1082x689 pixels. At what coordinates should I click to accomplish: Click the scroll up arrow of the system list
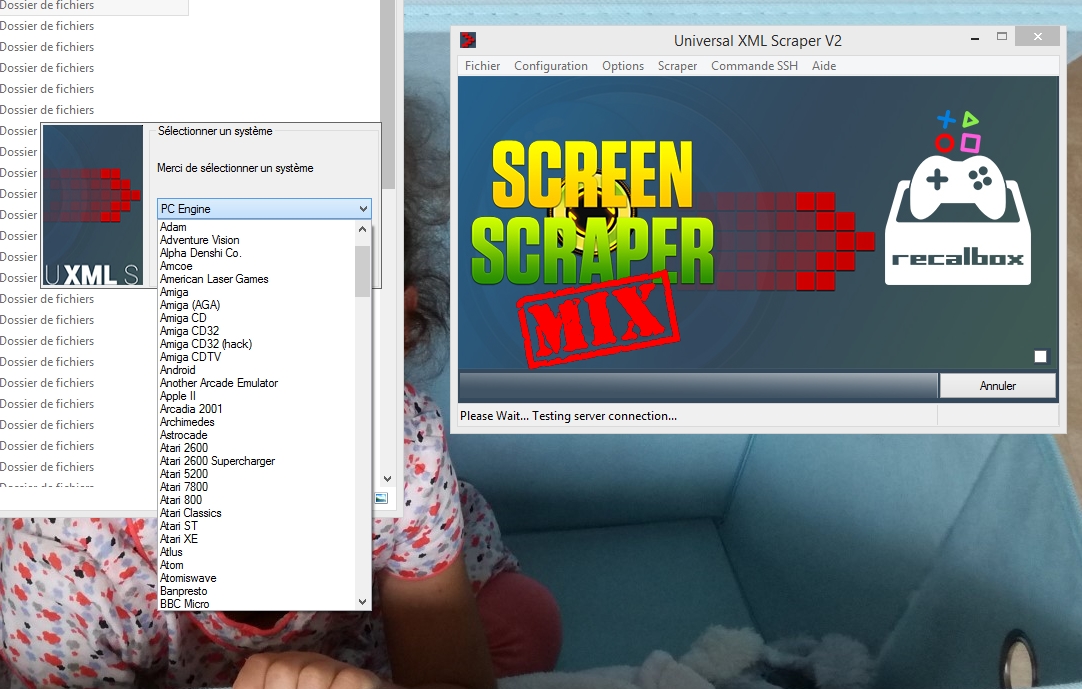362,229
